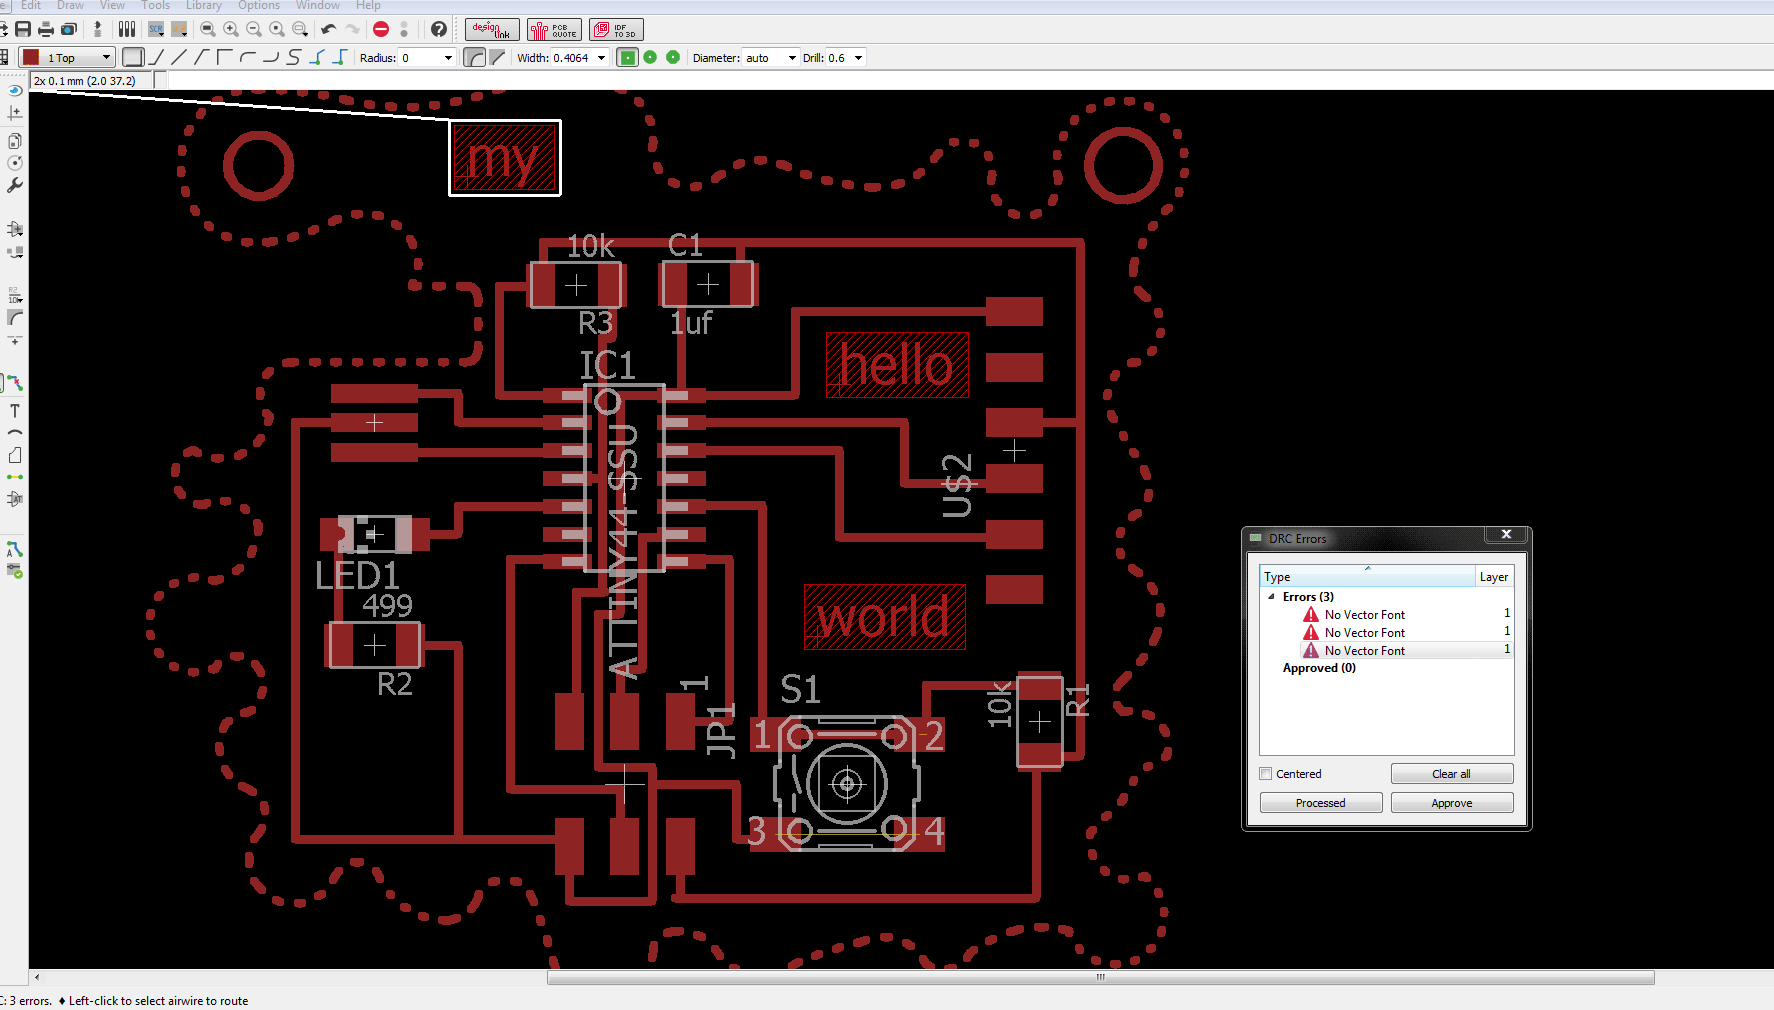Open the Drill 0.6 dropdown
Image resolution: width=1774 pixels, height=1010 pixels.
pos(858,58)
